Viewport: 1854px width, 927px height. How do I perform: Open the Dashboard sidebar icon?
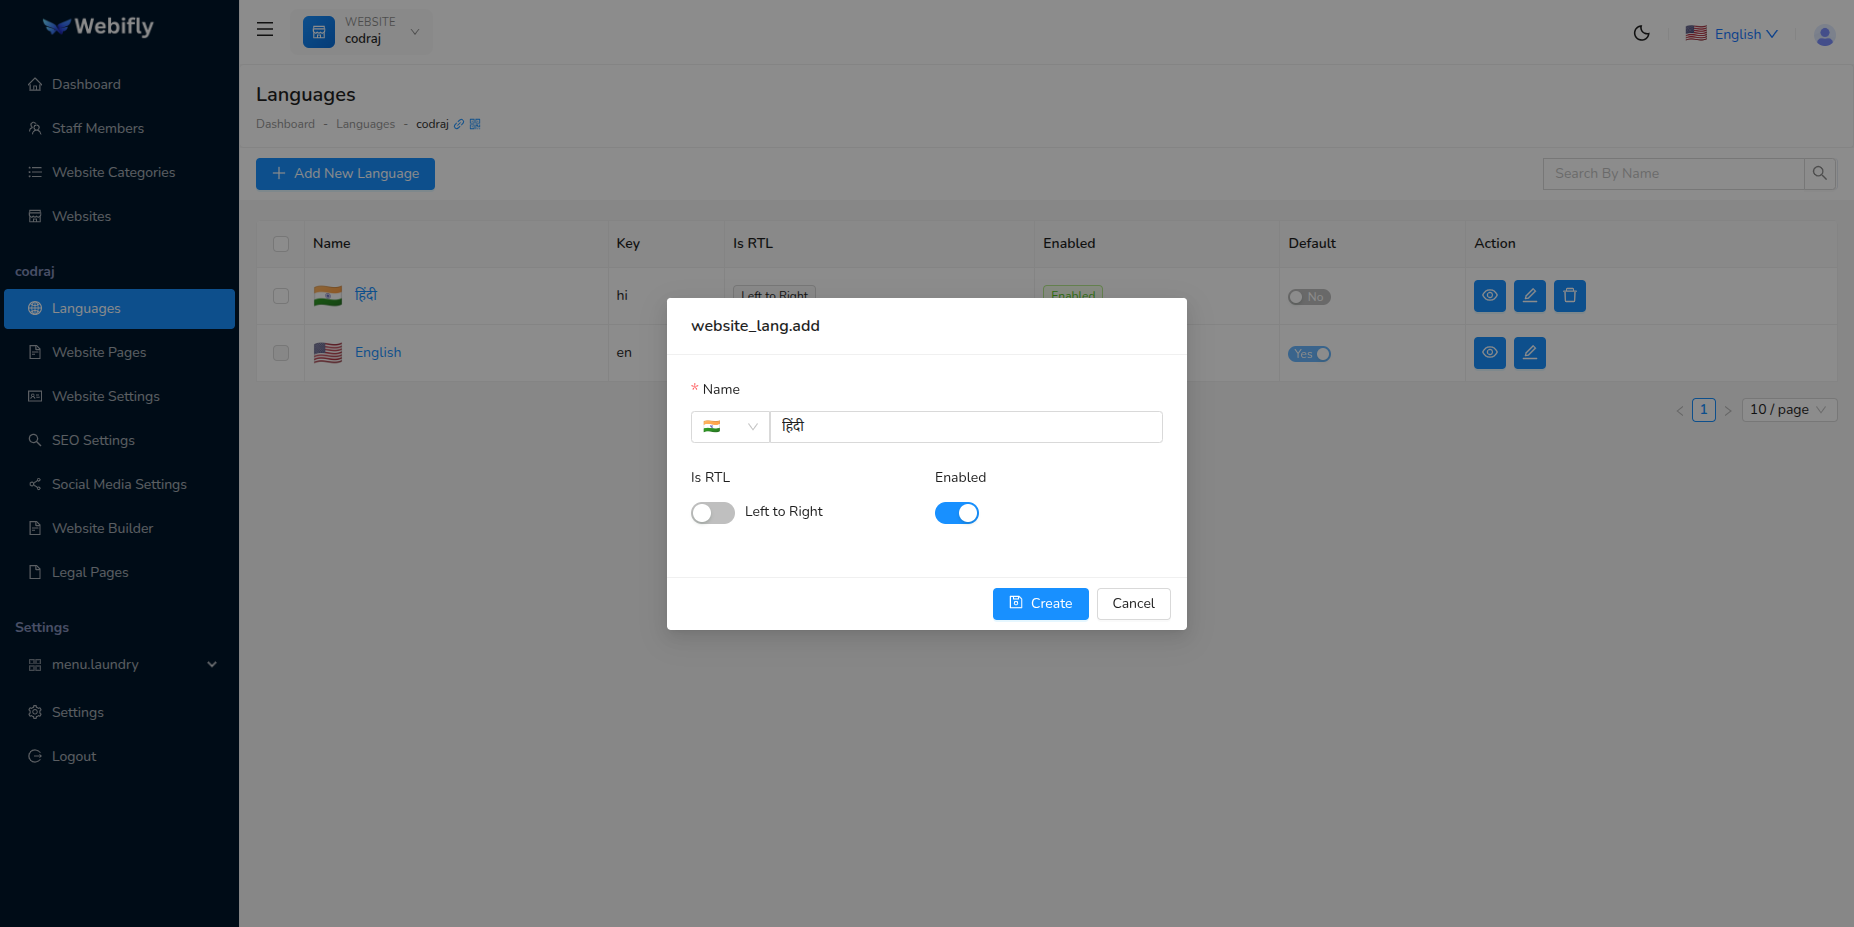pos(36,84)
